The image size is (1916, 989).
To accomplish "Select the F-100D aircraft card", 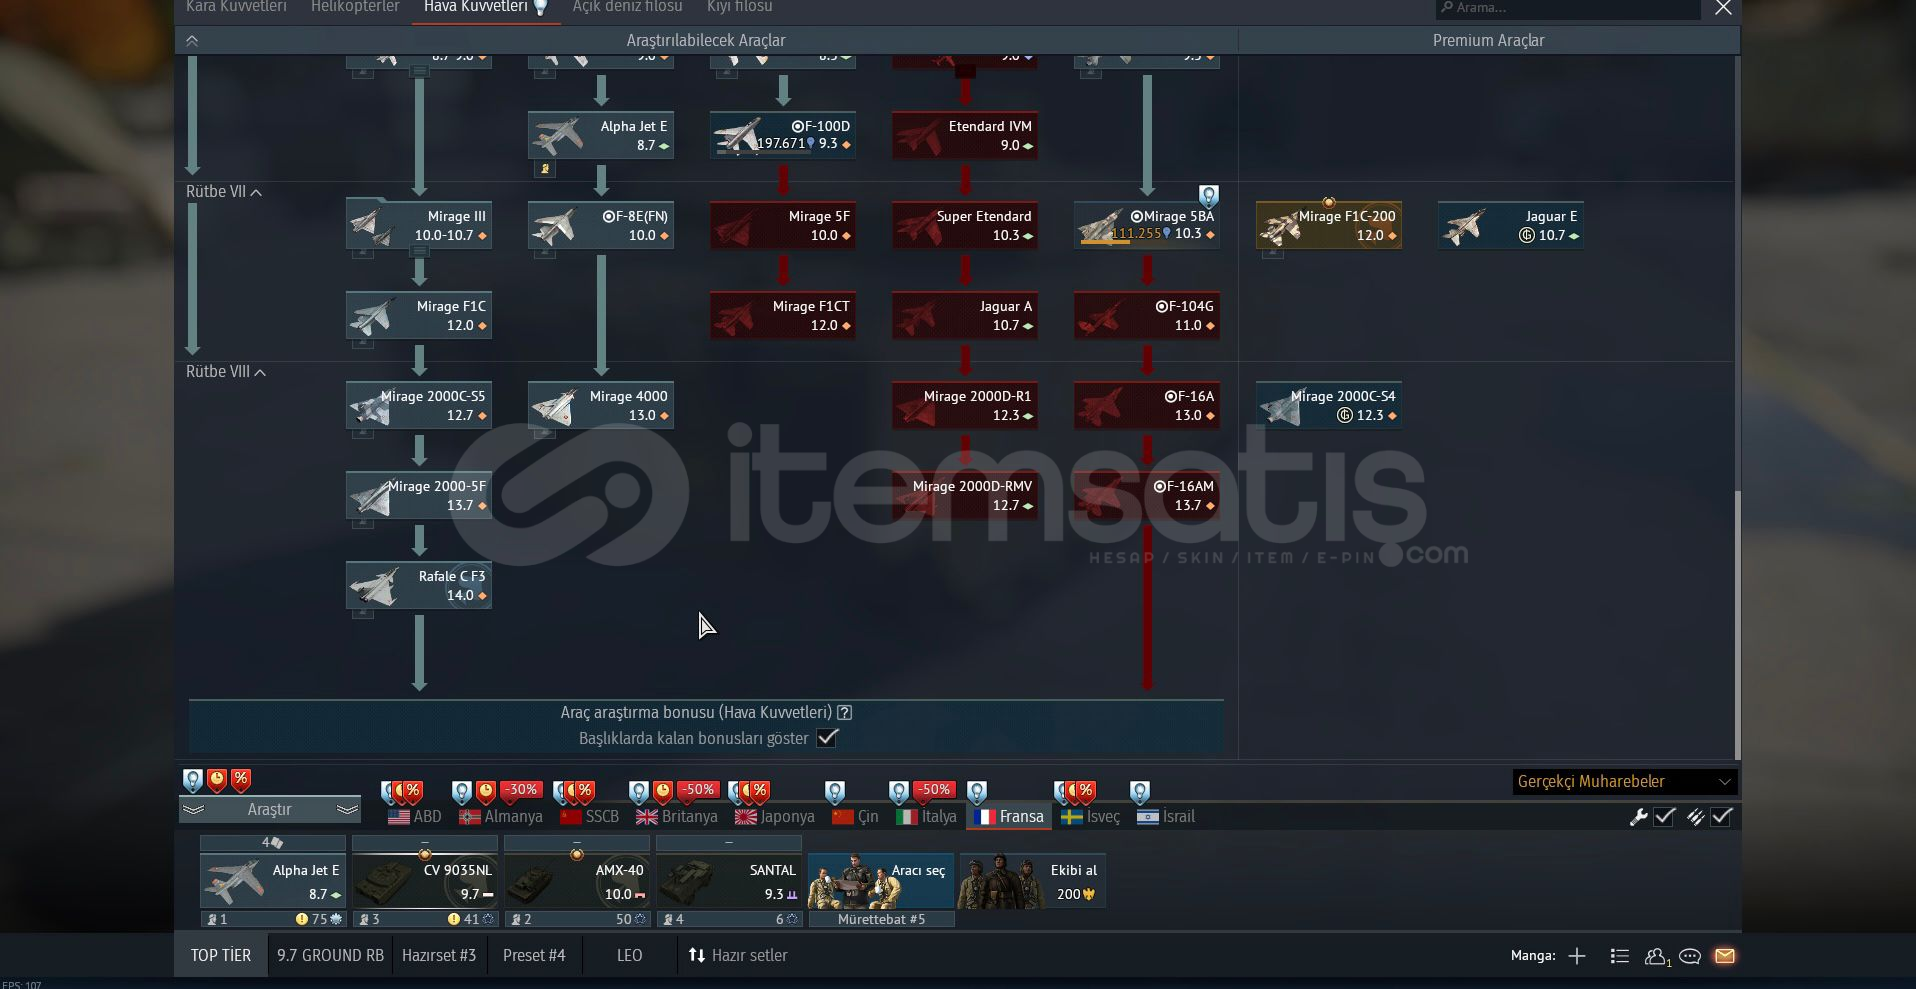I will coord(783,135).
